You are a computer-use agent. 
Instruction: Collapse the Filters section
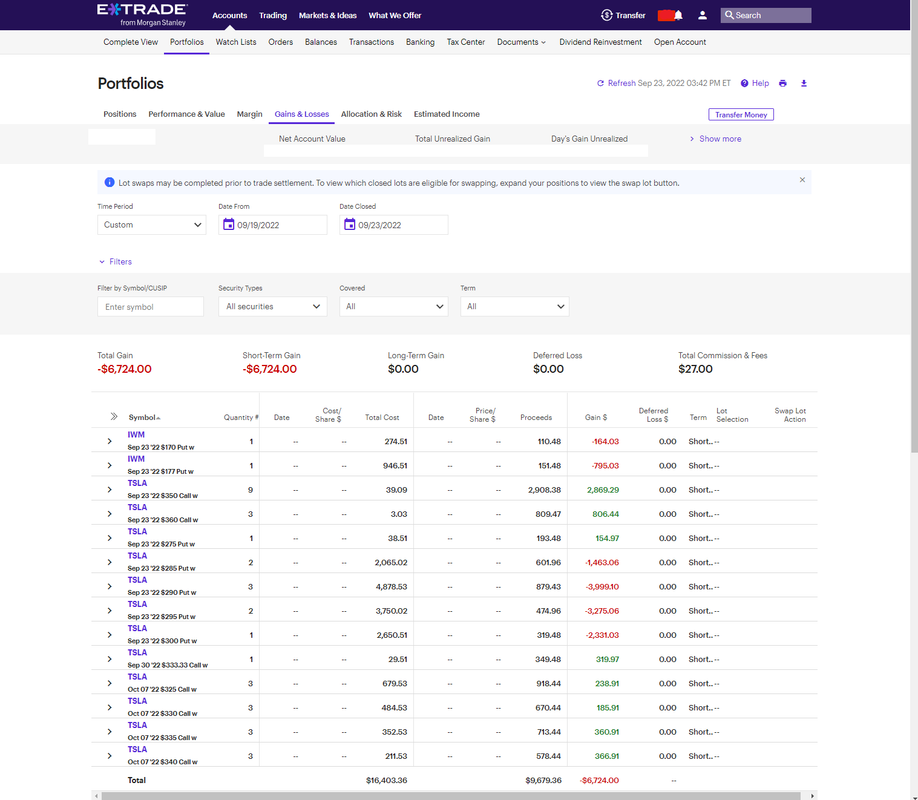click(115, 262)
